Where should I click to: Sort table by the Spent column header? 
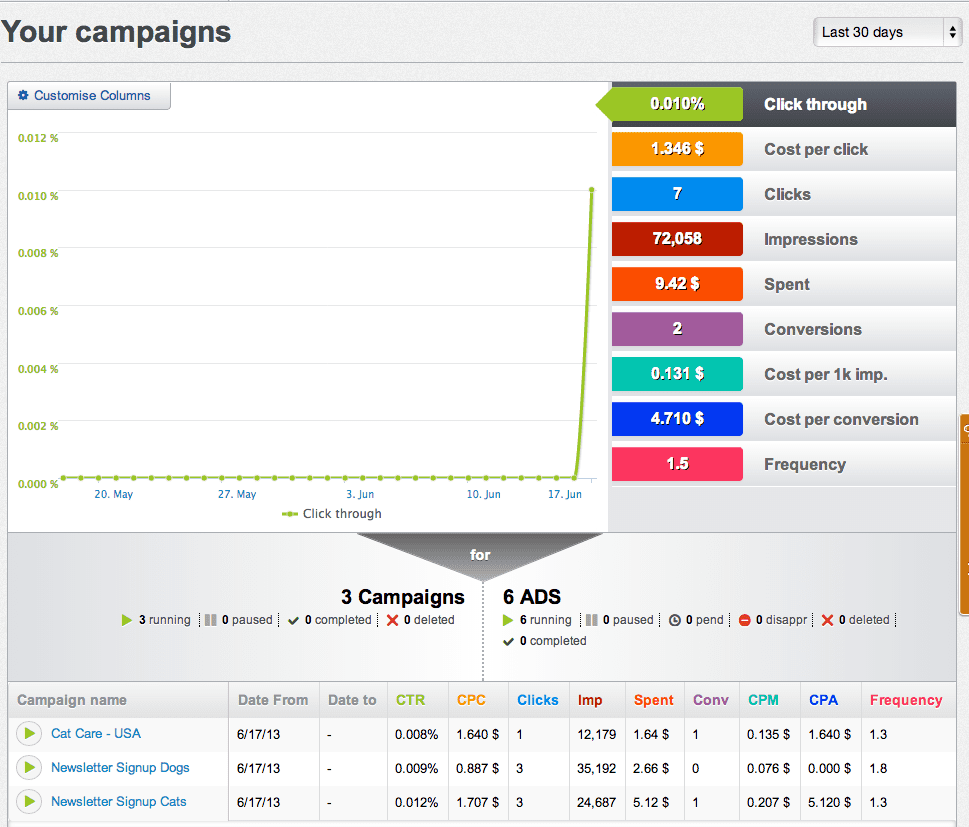click(x=653, y=700)
